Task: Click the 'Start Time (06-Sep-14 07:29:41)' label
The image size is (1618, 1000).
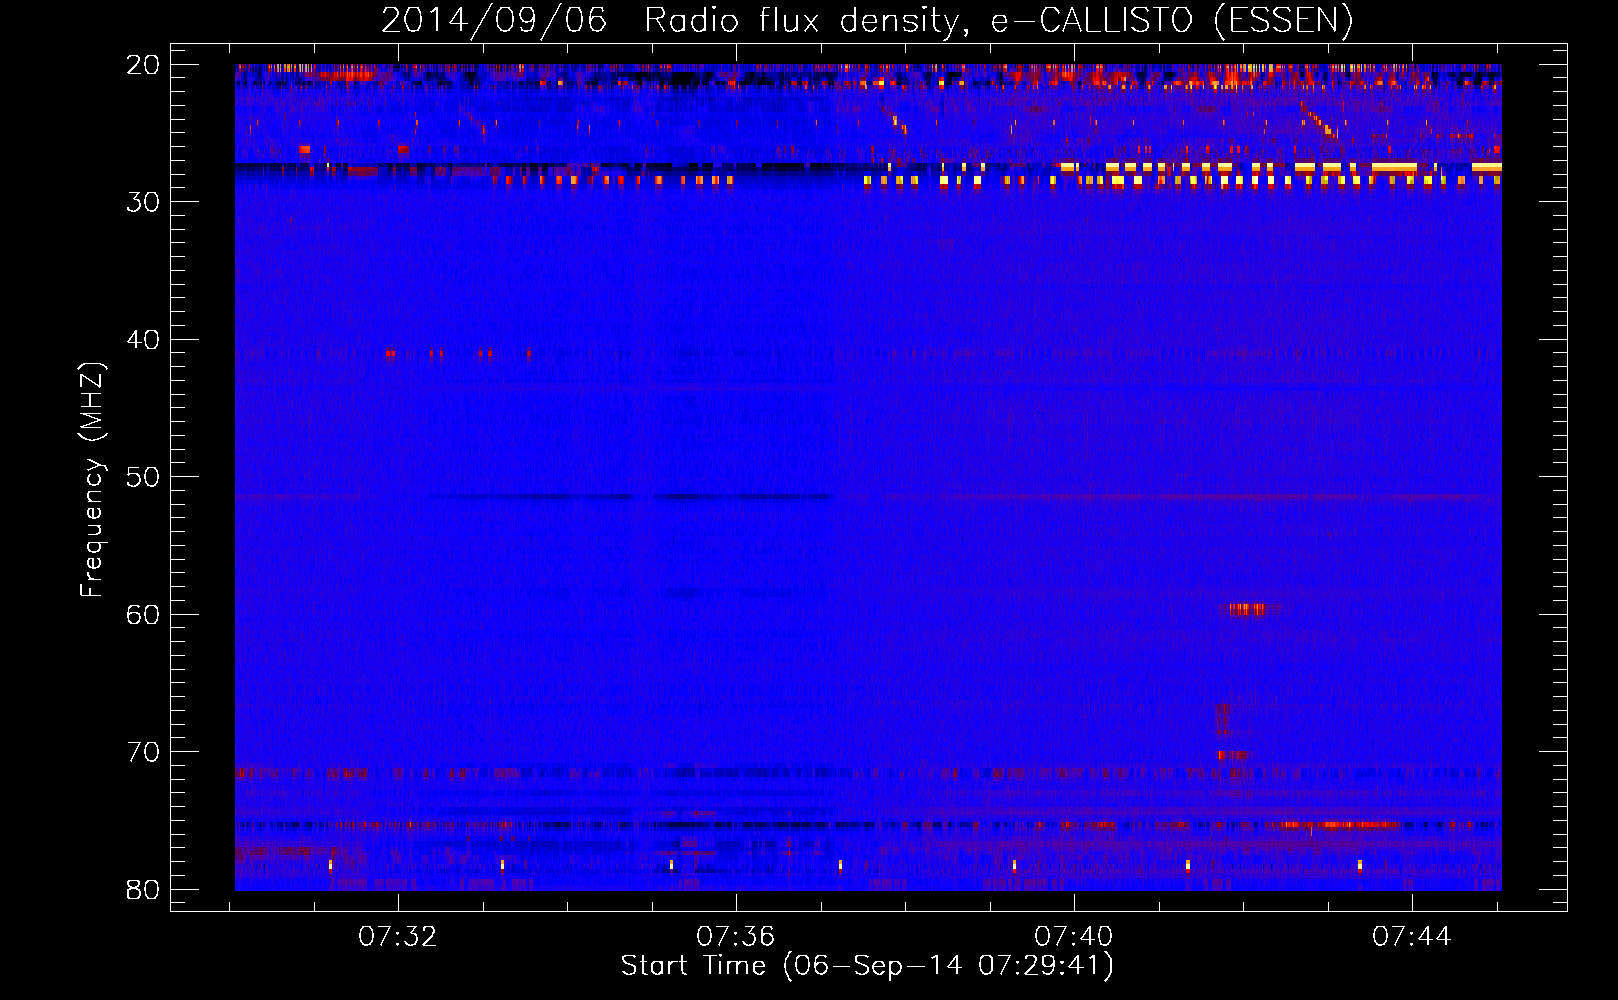Action: point(867,966)
